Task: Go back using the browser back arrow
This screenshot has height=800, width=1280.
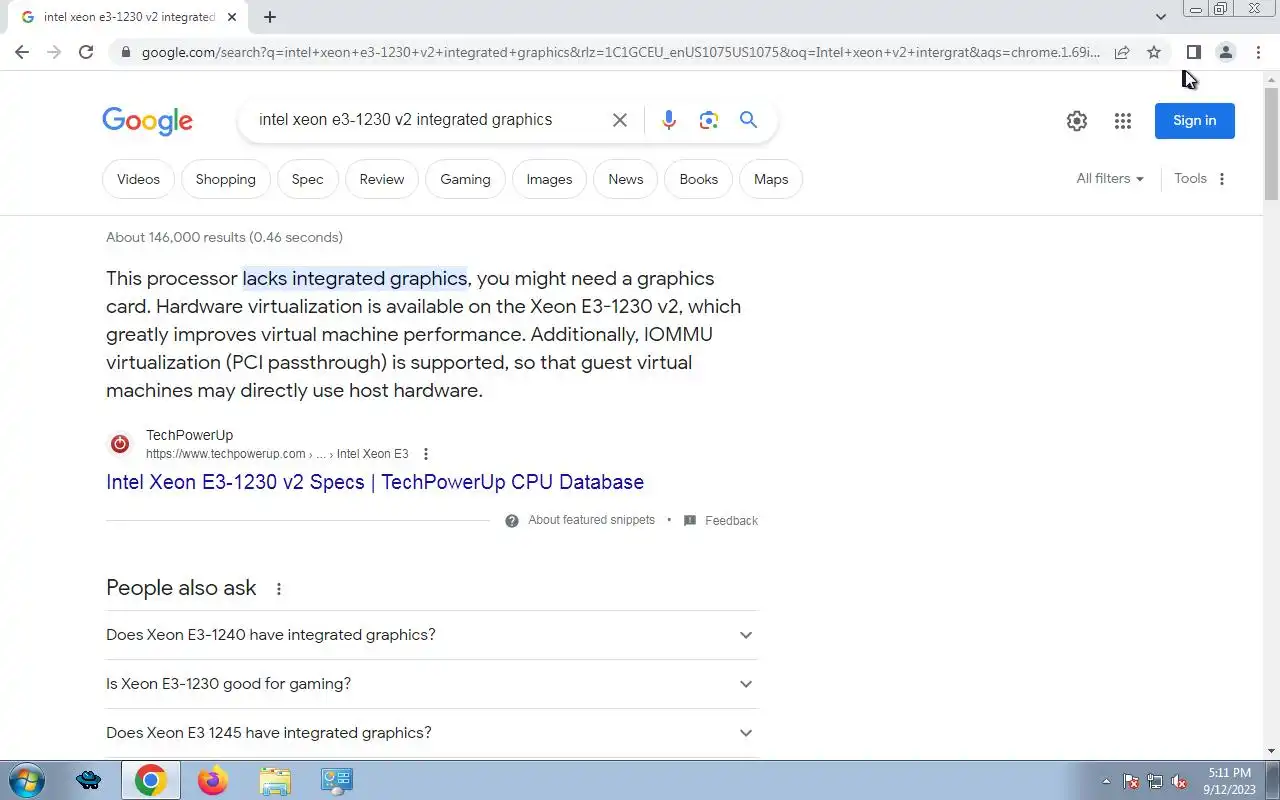Action: coord(22,52)
